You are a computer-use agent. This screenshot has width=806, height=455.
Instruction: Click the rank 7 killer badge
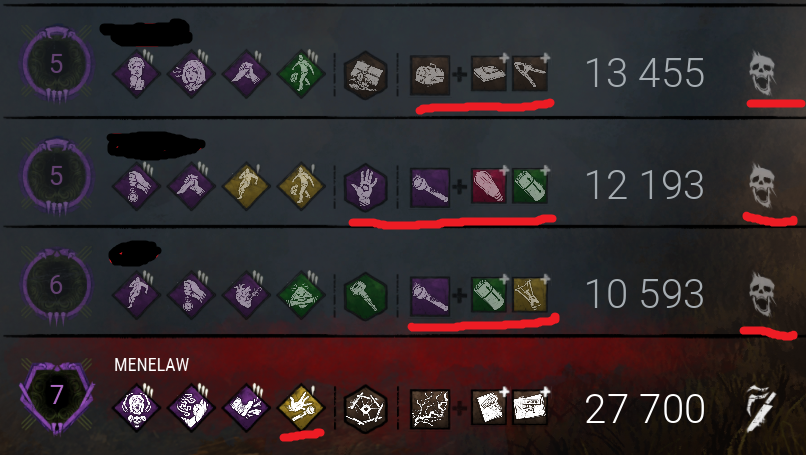click(x=57, y=397)
